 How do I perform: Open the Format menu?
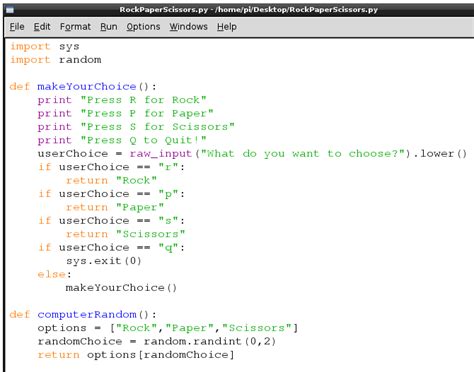click(x=75, y=27)
